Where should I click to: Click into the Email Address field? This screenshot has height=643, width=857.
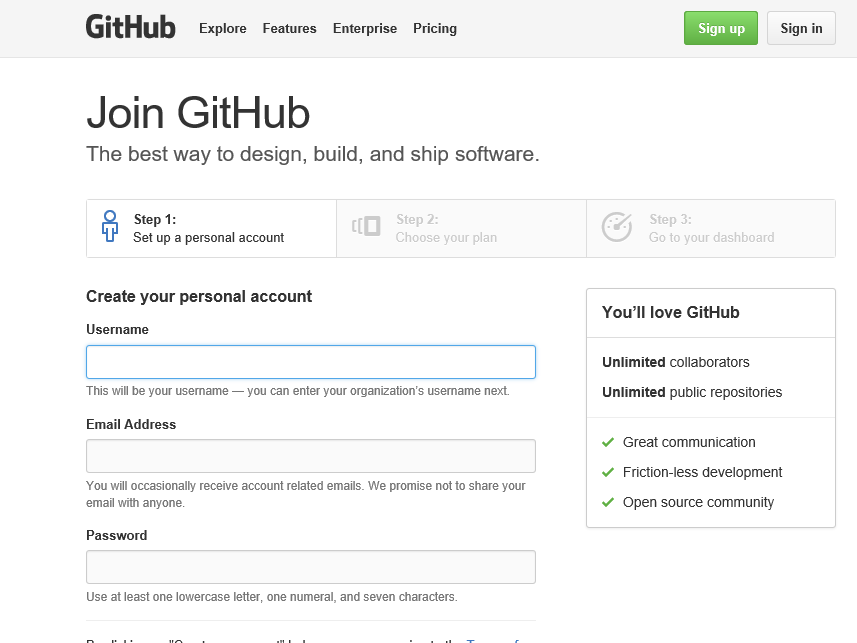coord(310,456)
